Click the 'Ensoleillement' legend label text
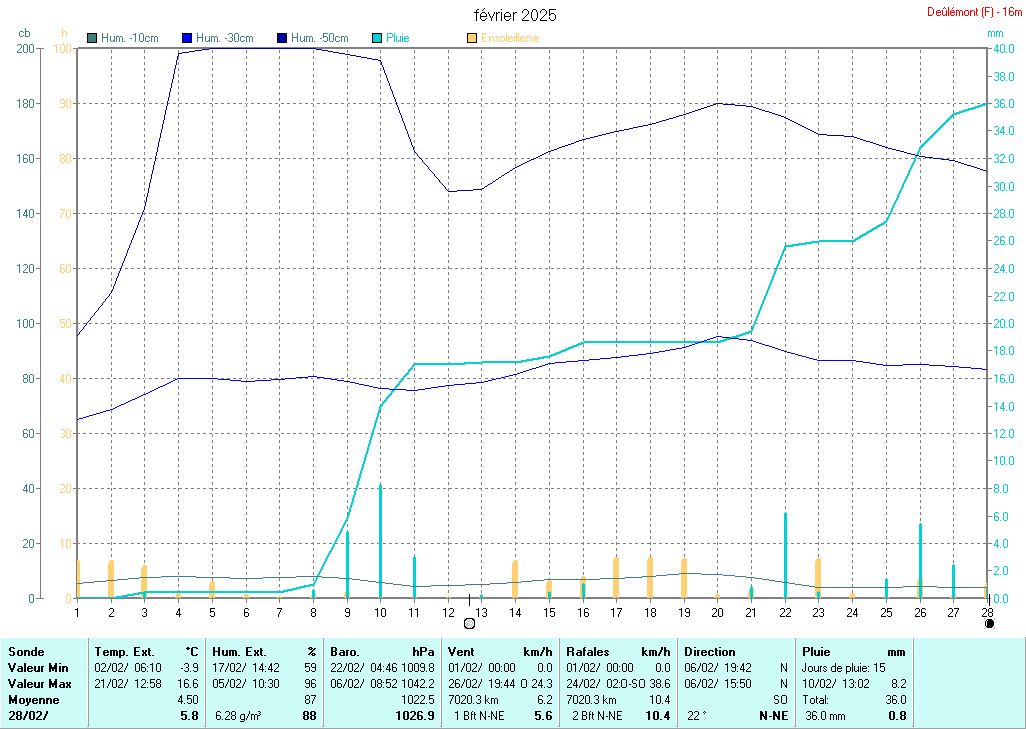1026x729 pixels. click(510, 38)
